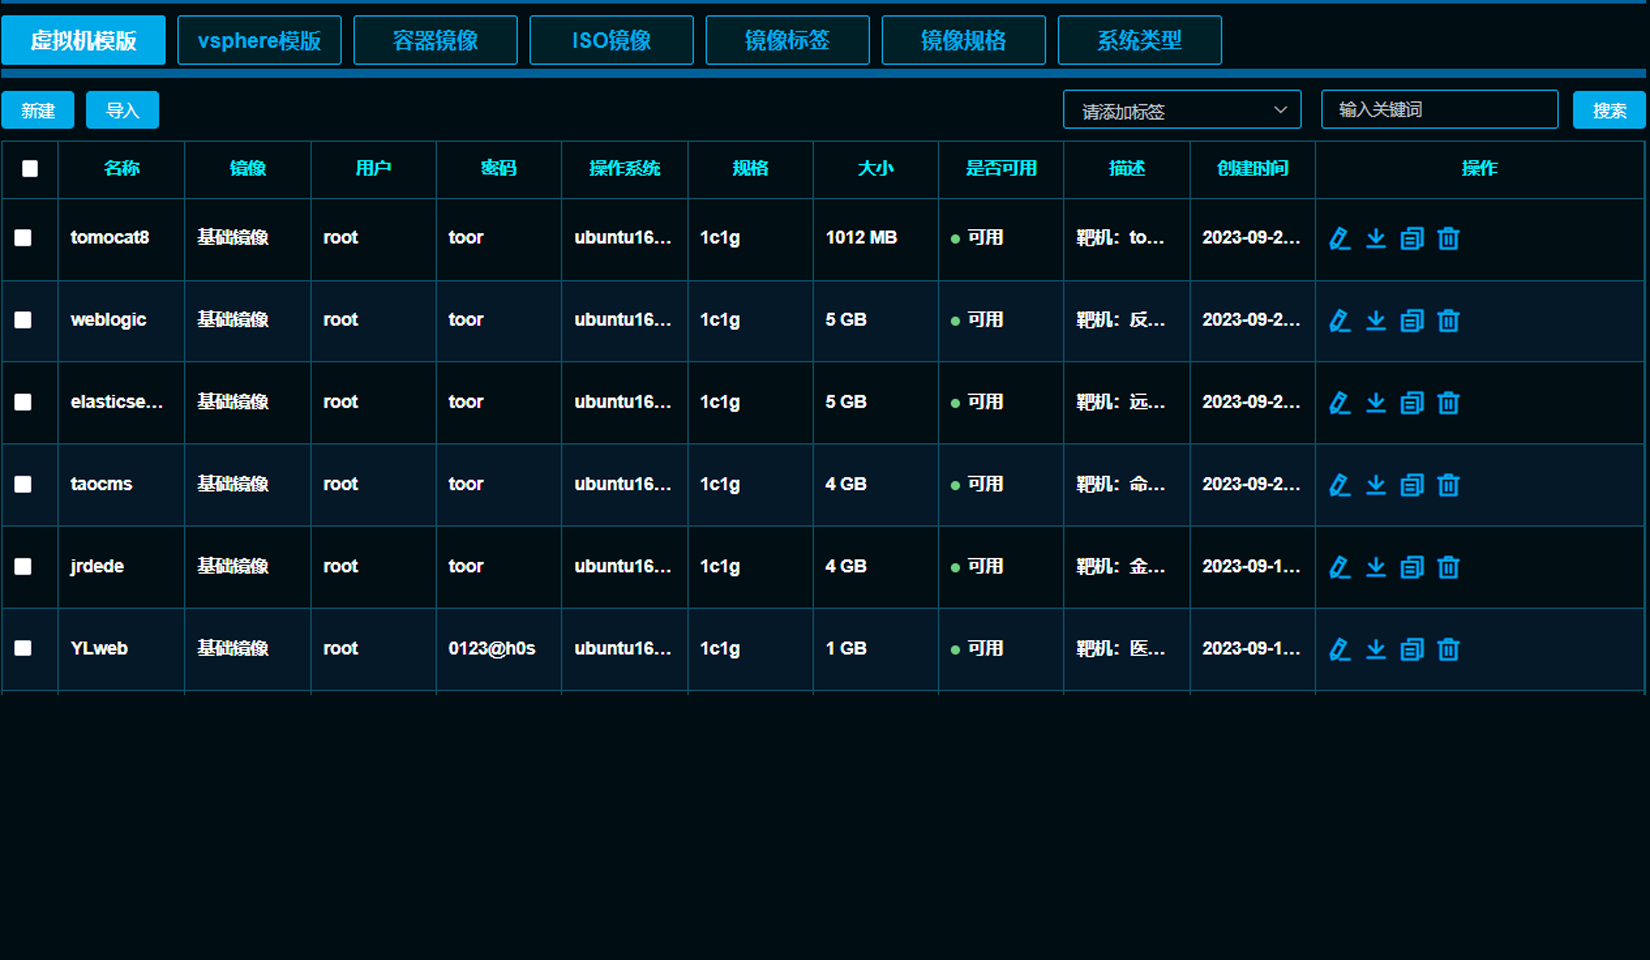
Task: Click the 大小 column header
Action: click(875, 168)
